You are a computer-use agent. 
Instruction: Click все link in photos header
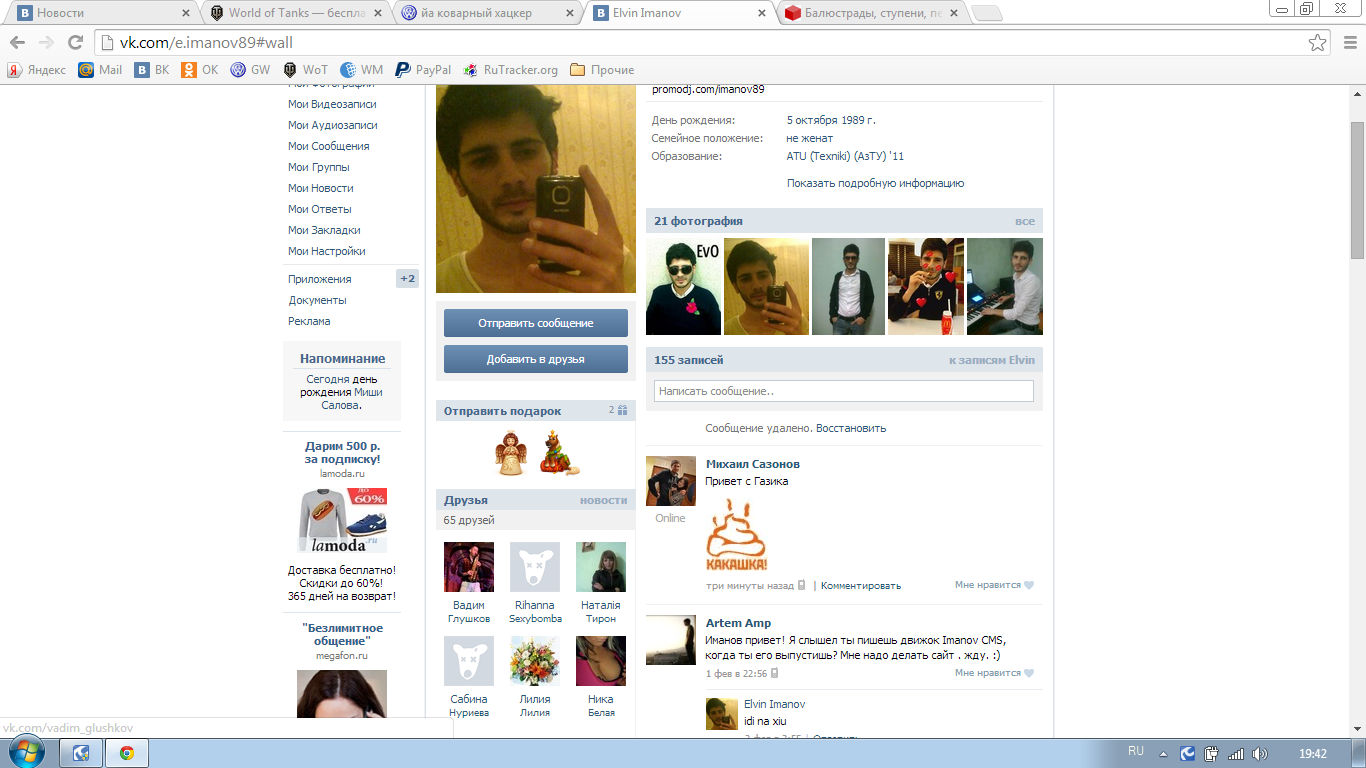[1025, 221]
